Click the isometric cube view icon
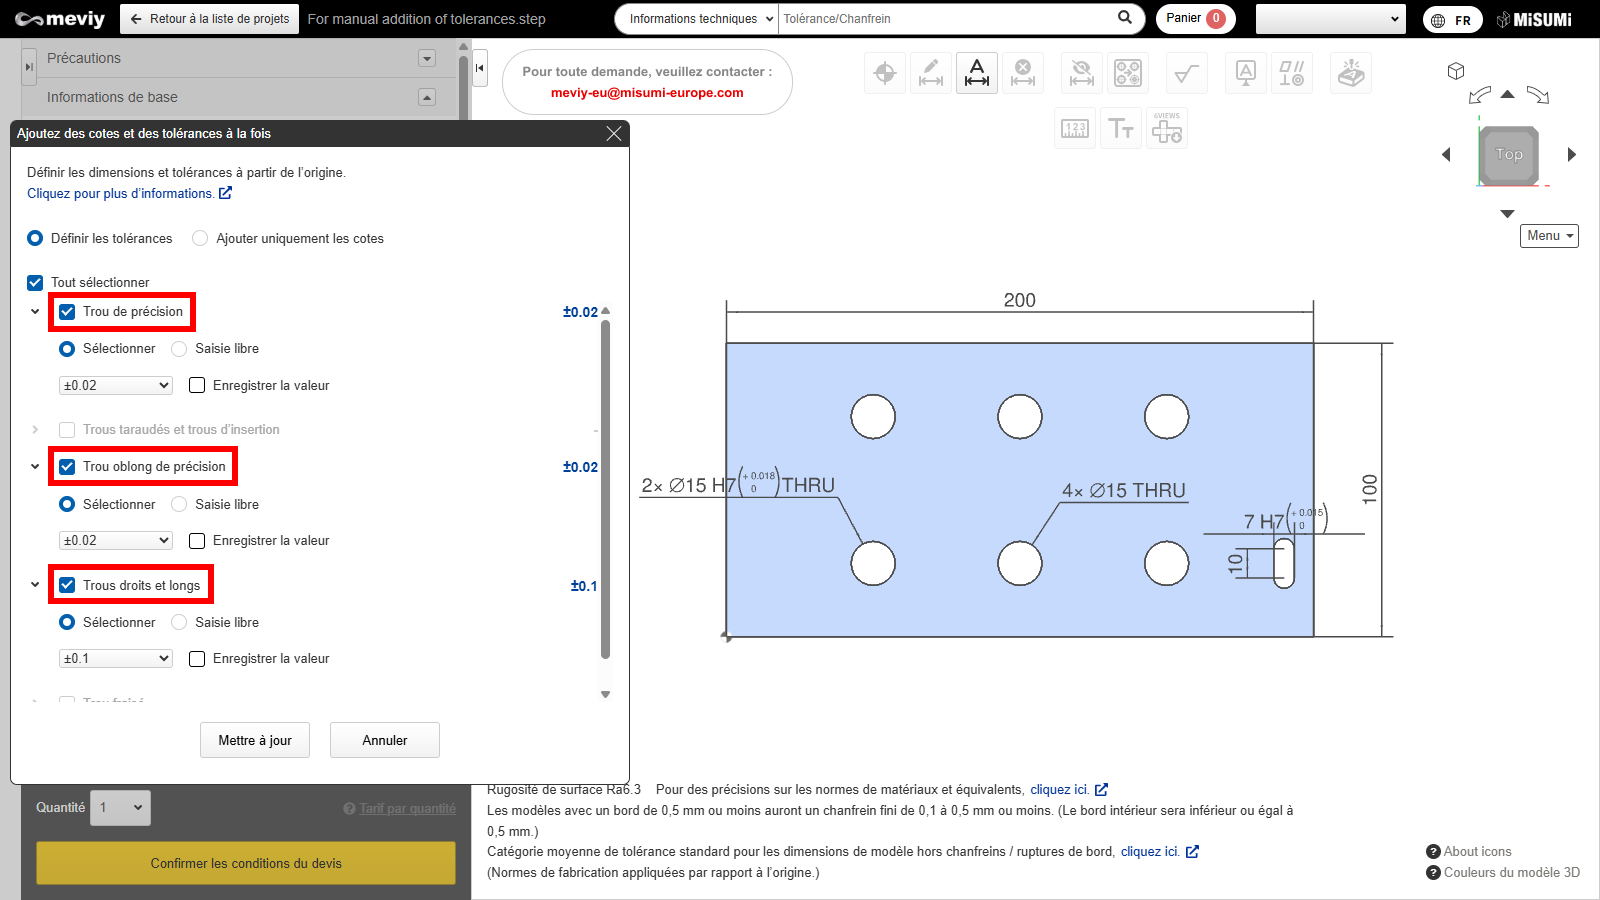1600x900 pixels. click(1456, 71)
